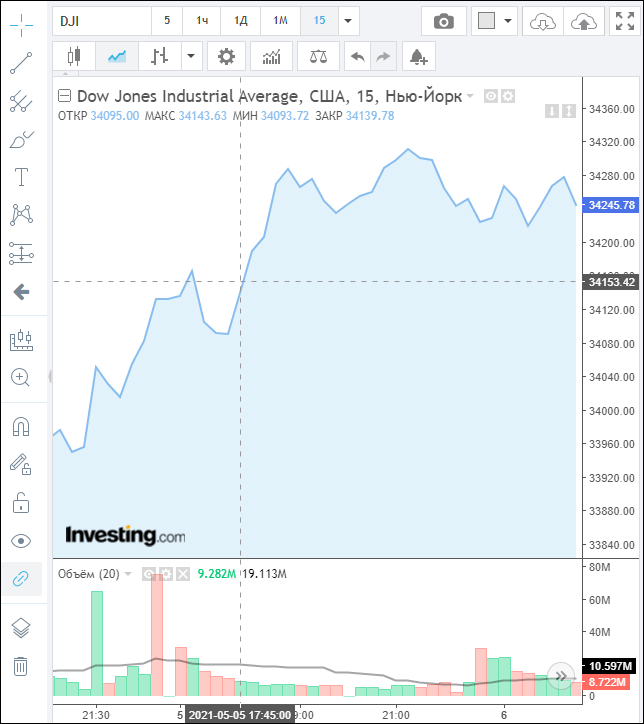Toggle Объём indicator visibility eye
This screenshot has width=644, height=724.
(x=149, y=574)
